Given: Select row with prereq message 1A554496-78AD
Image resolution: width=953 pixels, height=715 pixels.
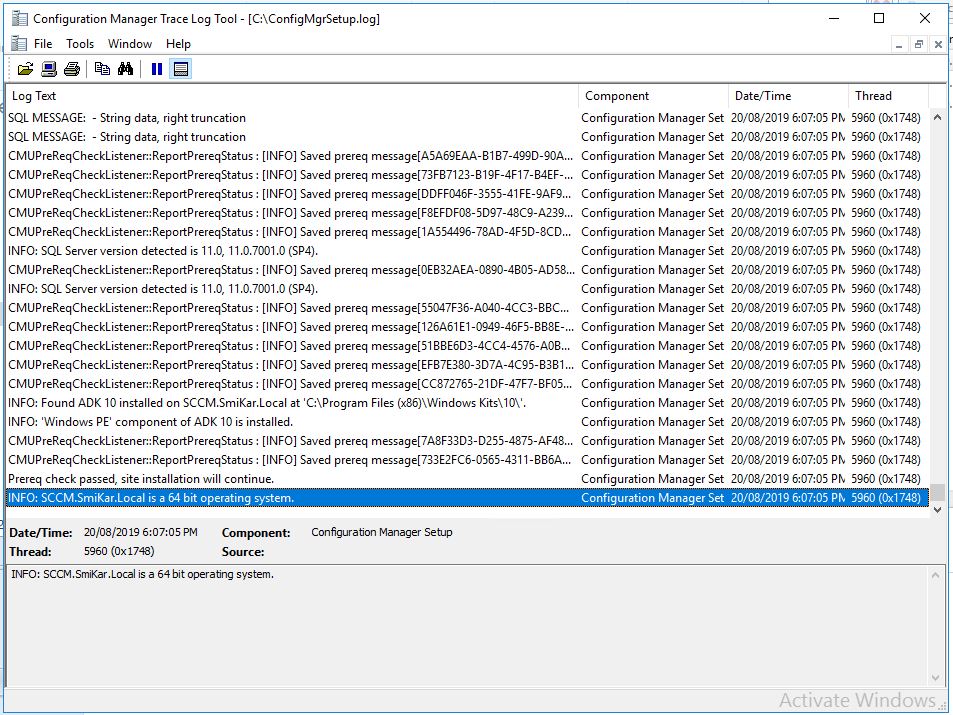Looking at the screenshot, I should [x=467, y=232].
